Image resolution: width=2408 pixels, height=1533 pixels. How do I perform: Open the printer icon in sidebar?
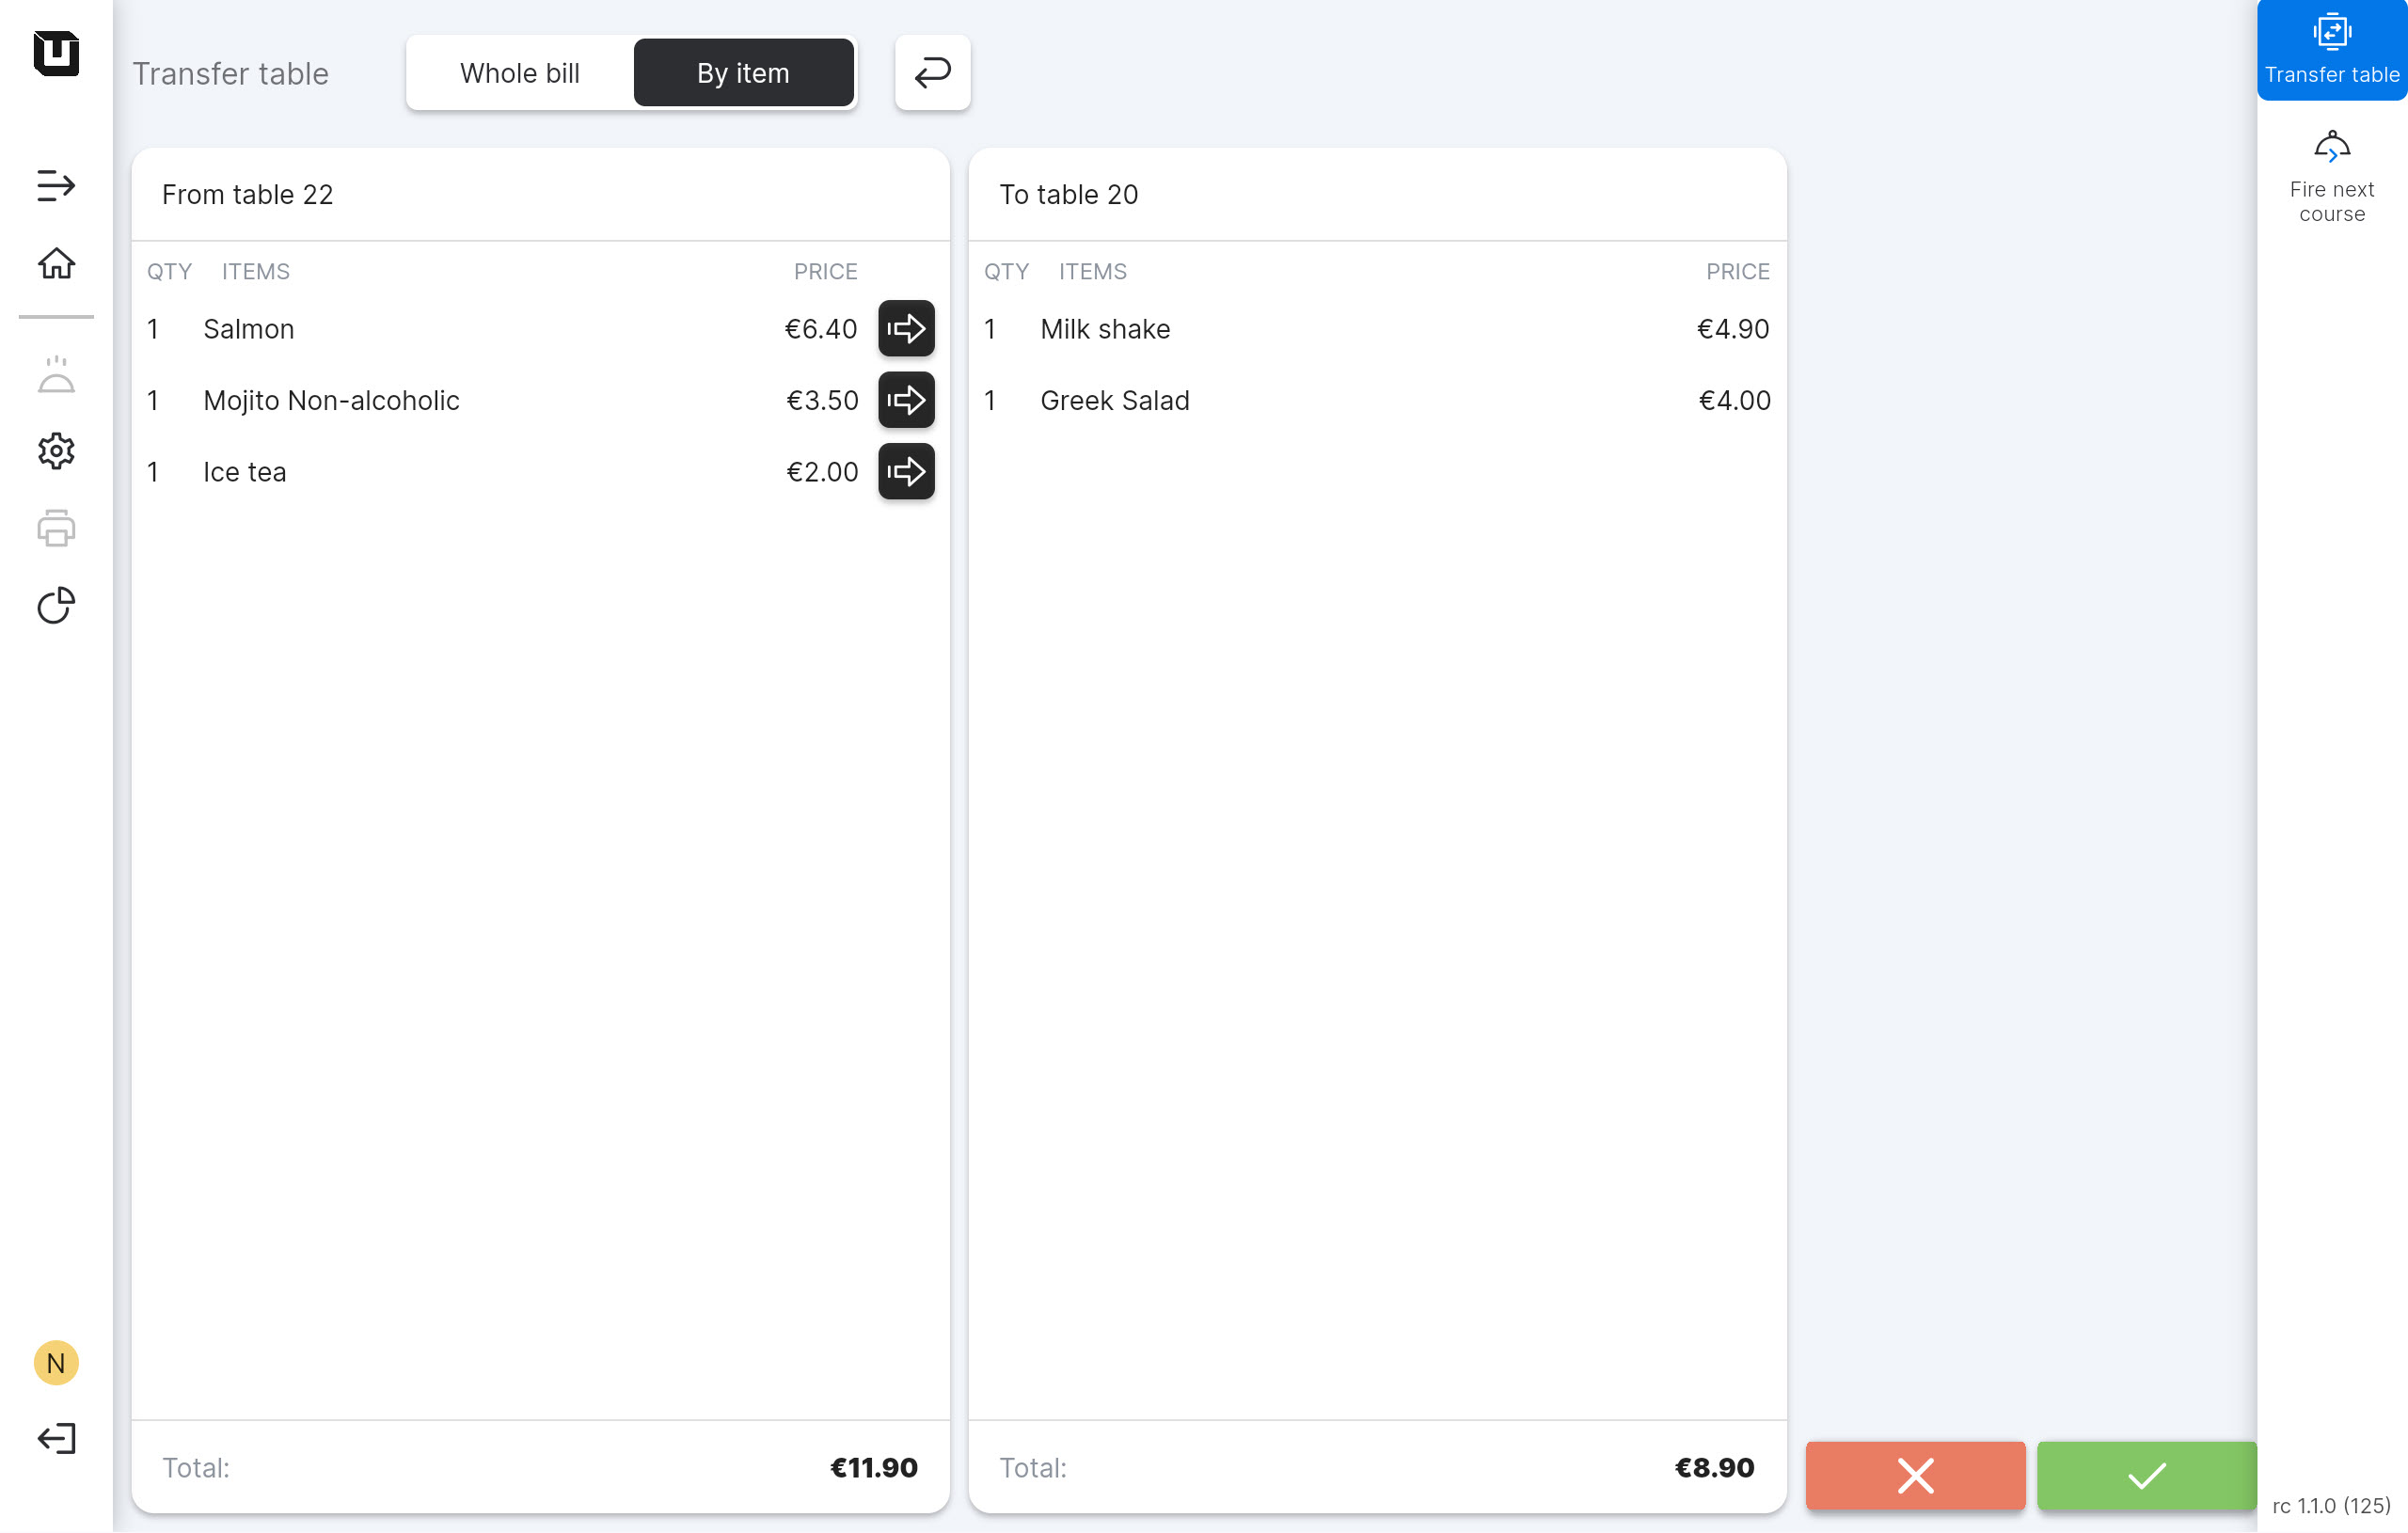point(56,529)
